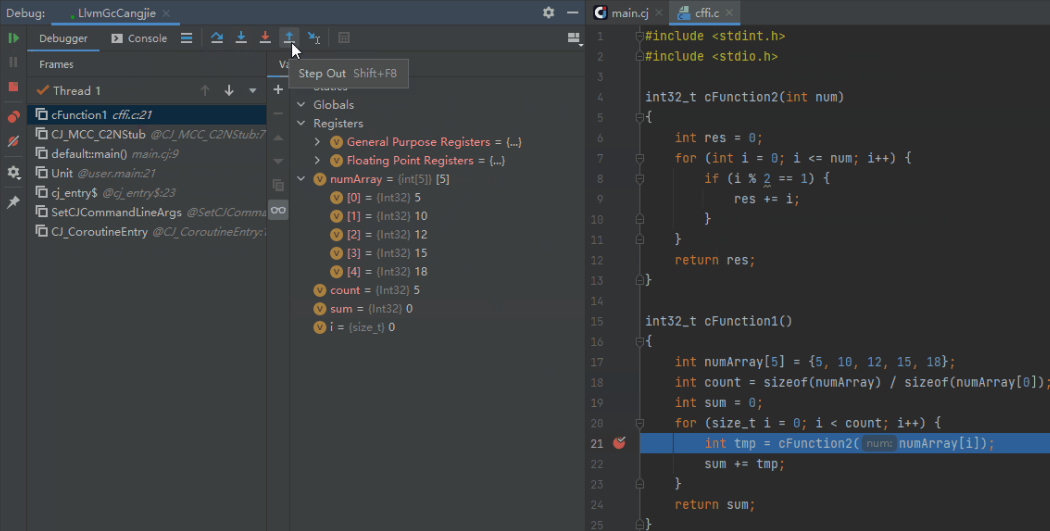Open the main.cj editor tab
The image size is (1050, 531).
coord(621,13)
